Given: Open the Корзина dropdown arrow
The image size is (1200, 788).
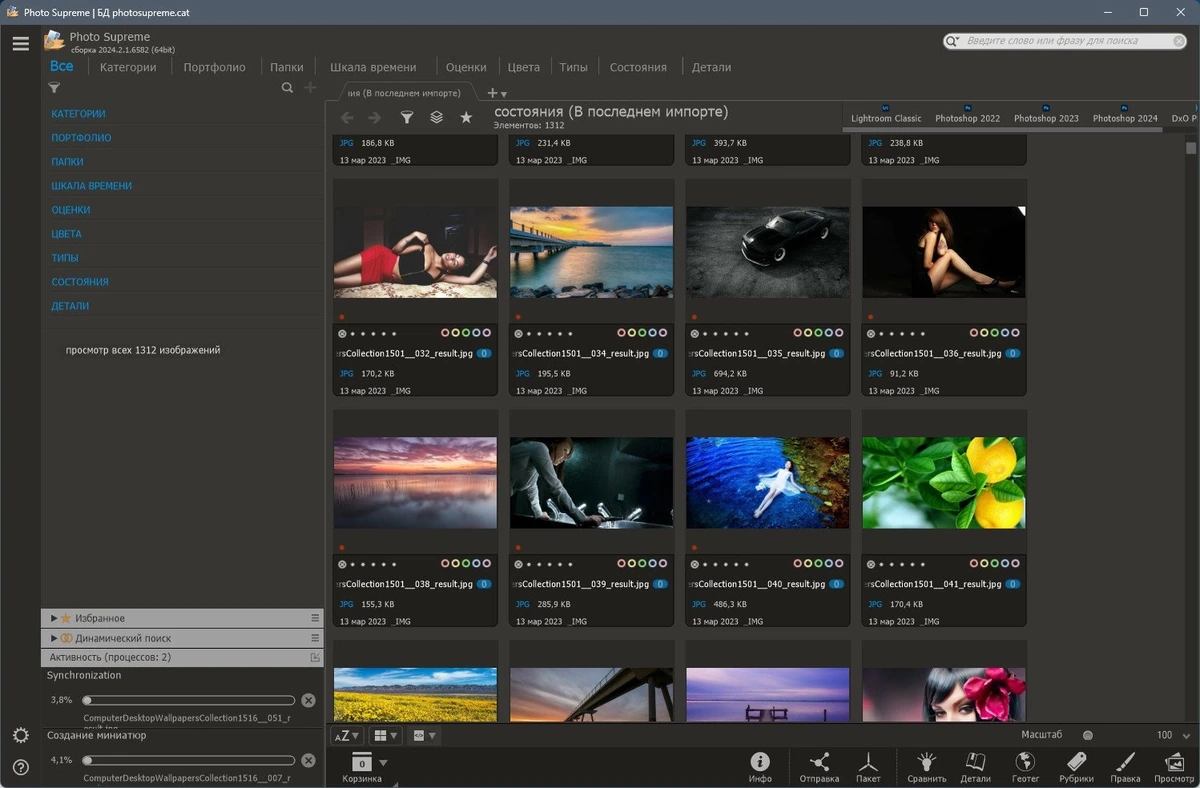Looking at the screenshot, I should click(x=383, y=762).
